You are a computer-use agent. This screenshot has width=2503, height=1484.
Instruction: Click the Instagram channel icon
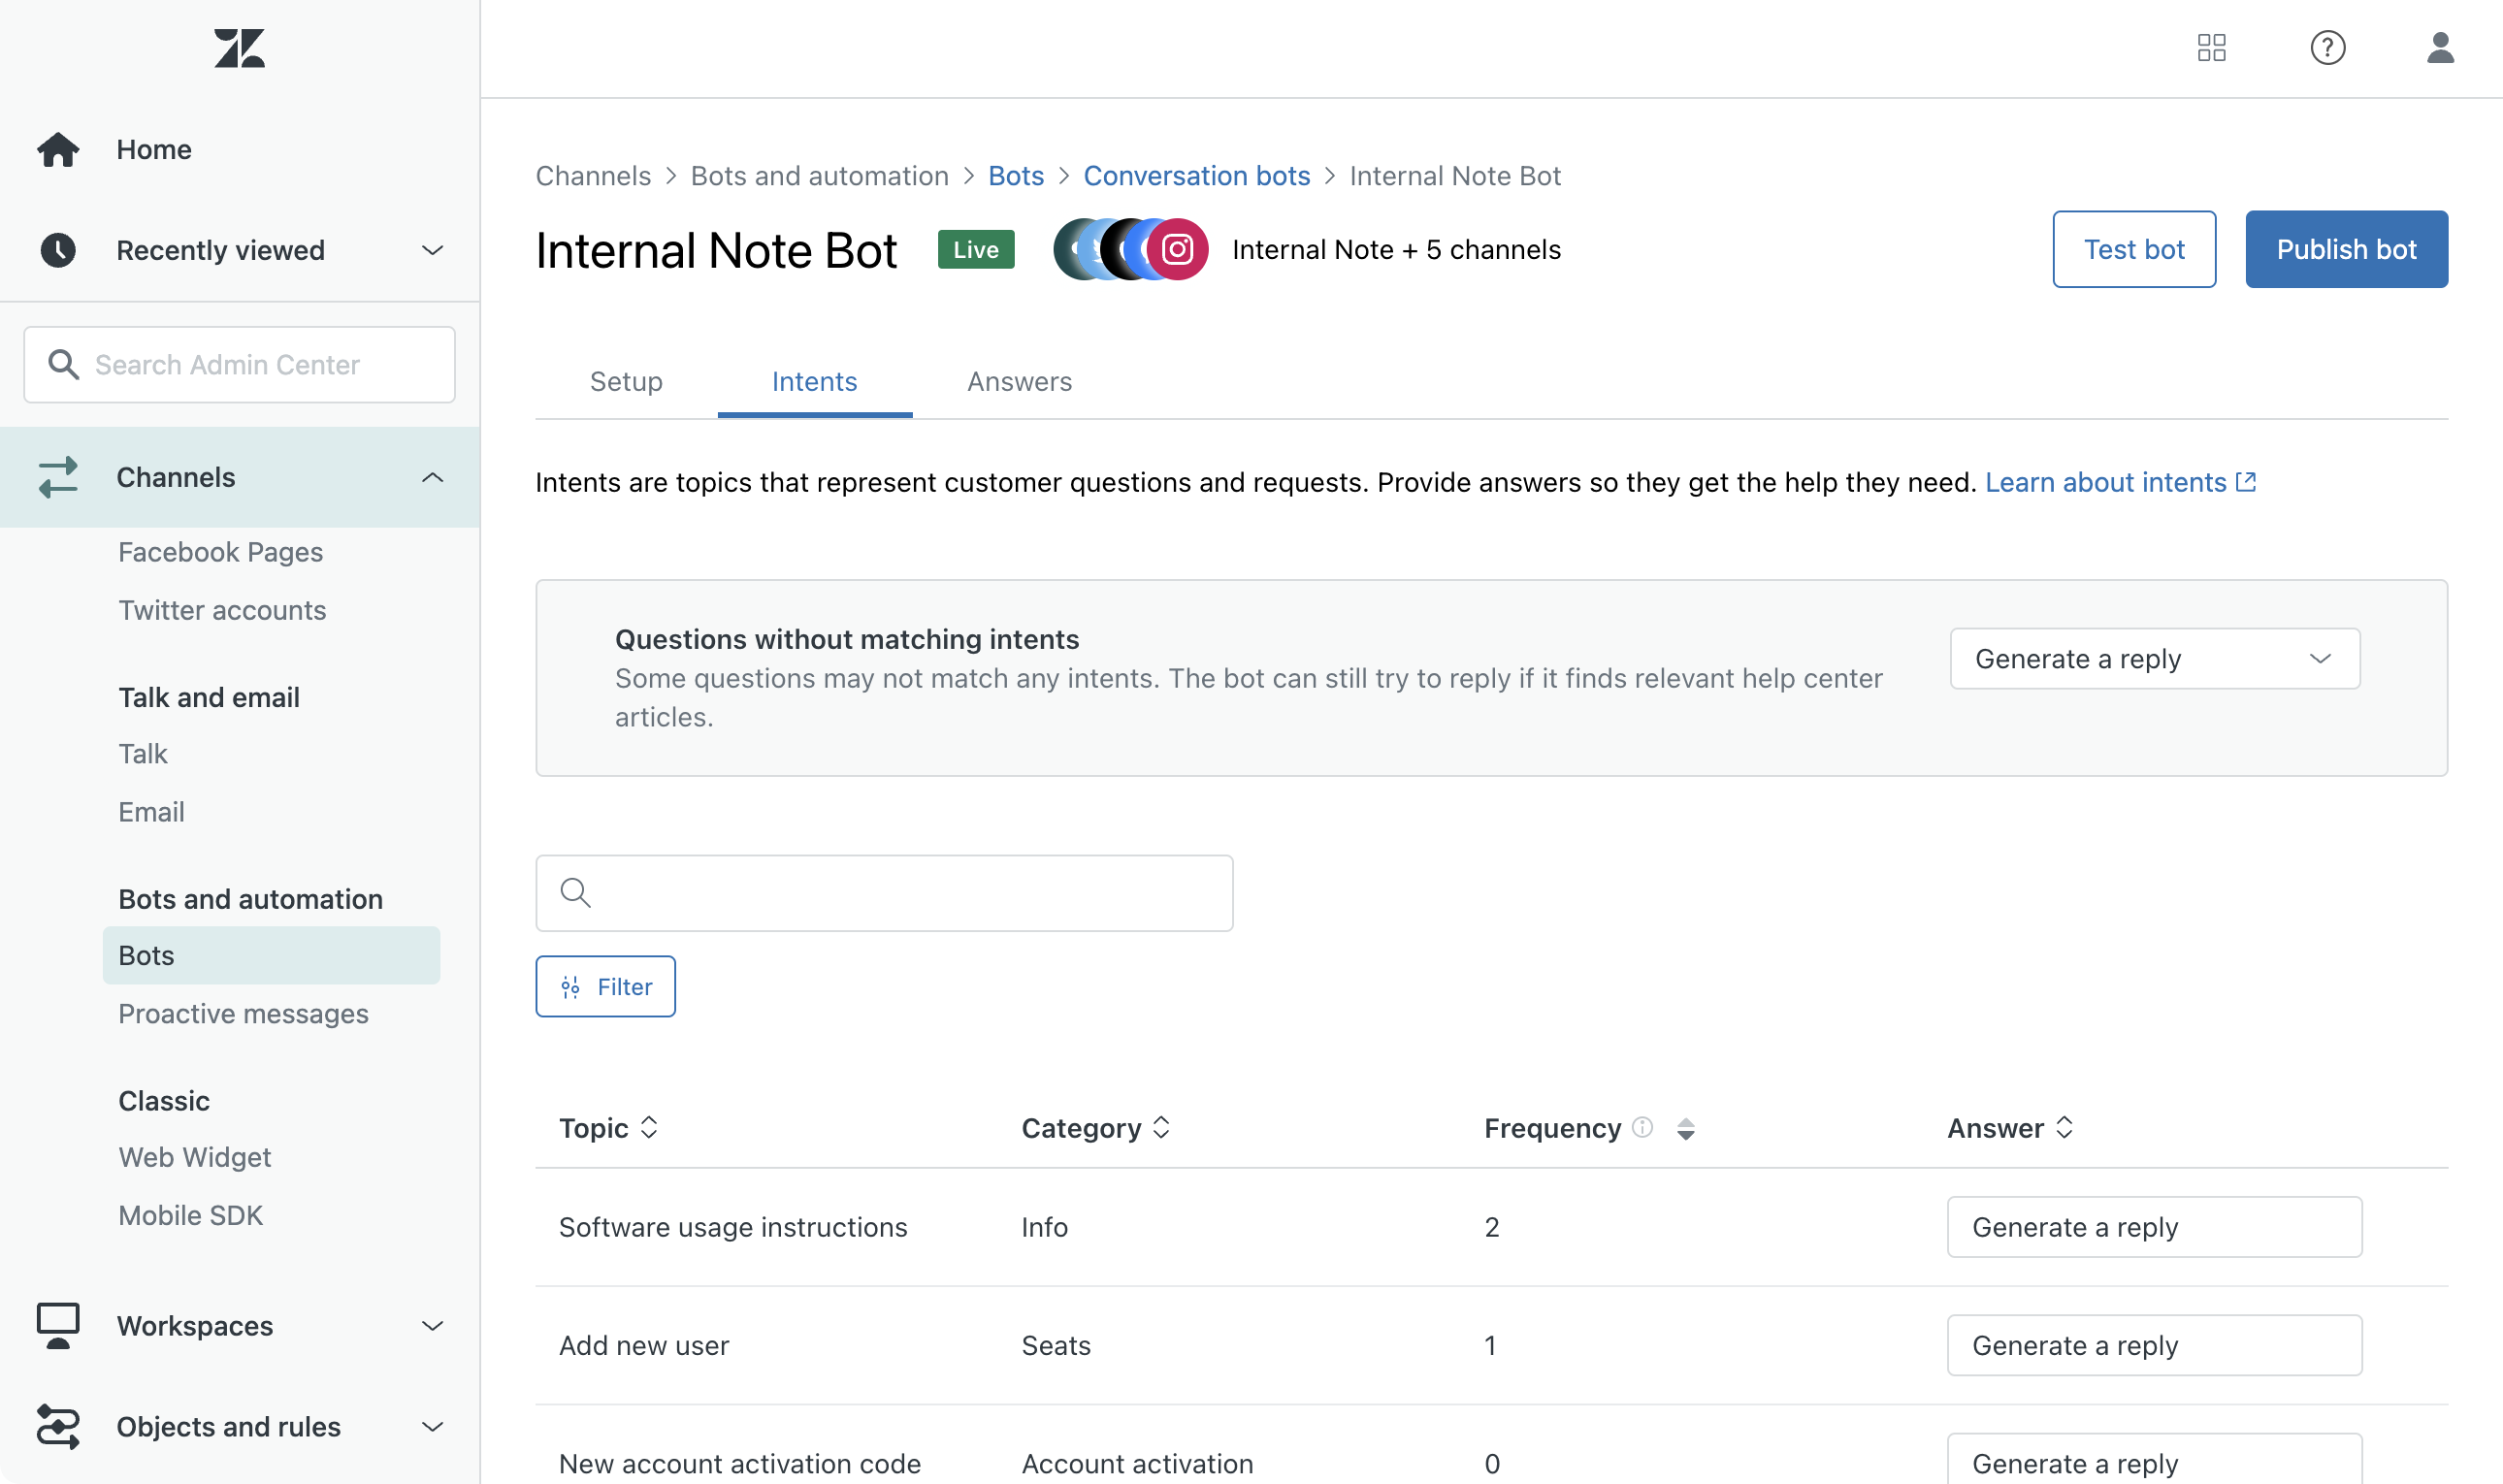(x=1178, y=249)
